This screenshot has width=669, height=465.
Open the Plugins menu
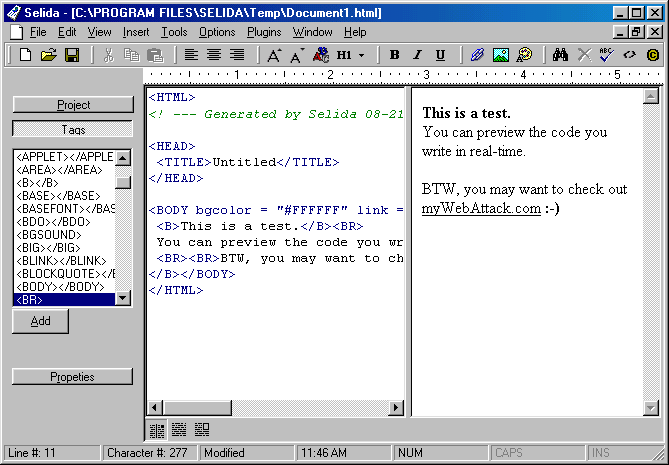[x=264, y=32]
